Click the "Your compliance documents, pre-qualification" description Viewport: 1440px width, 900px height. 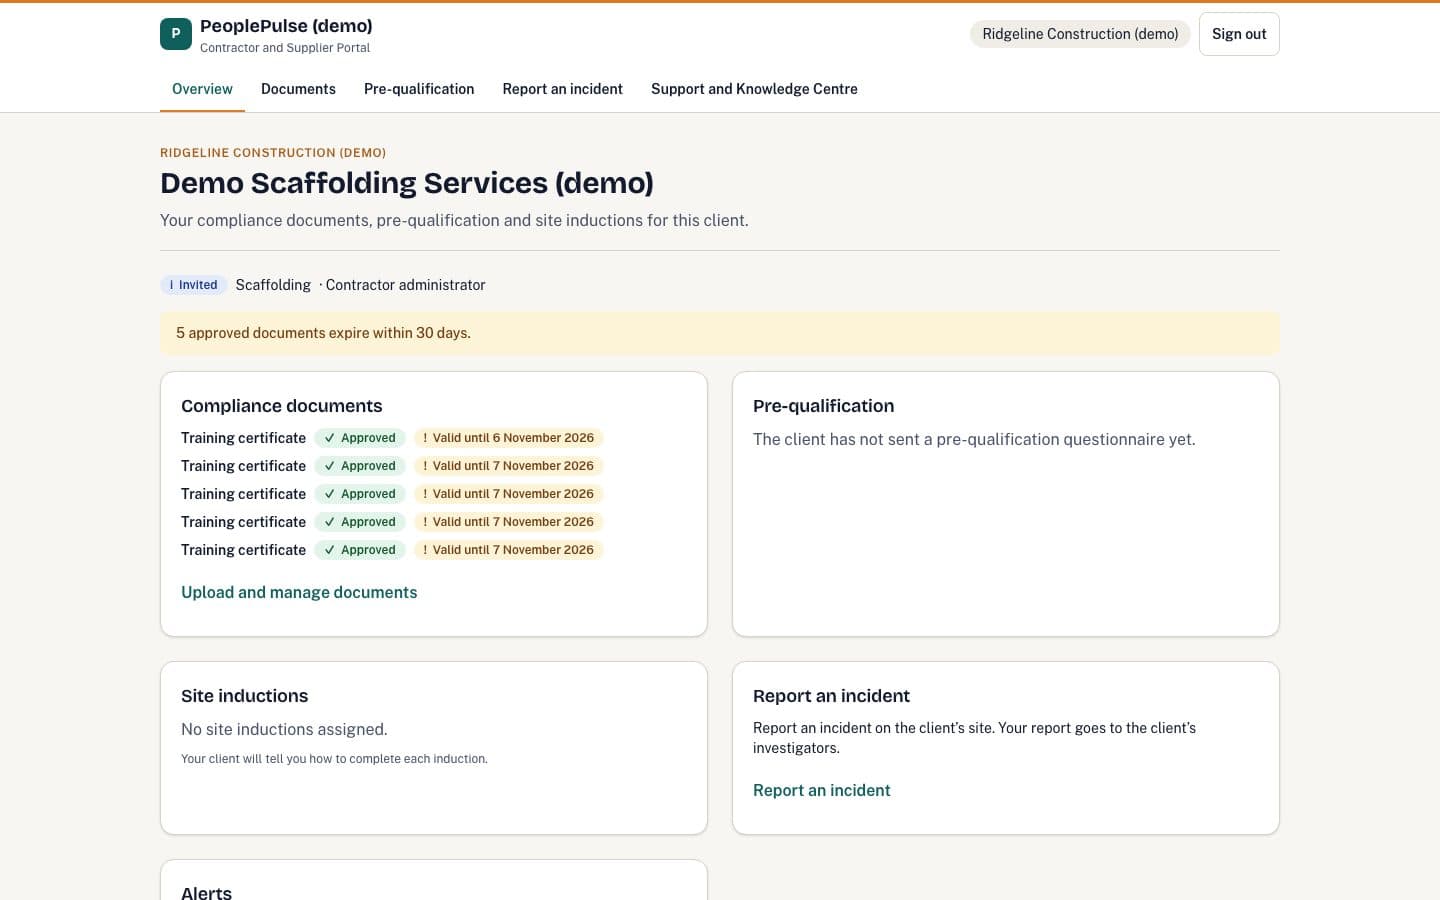point(454,220)
